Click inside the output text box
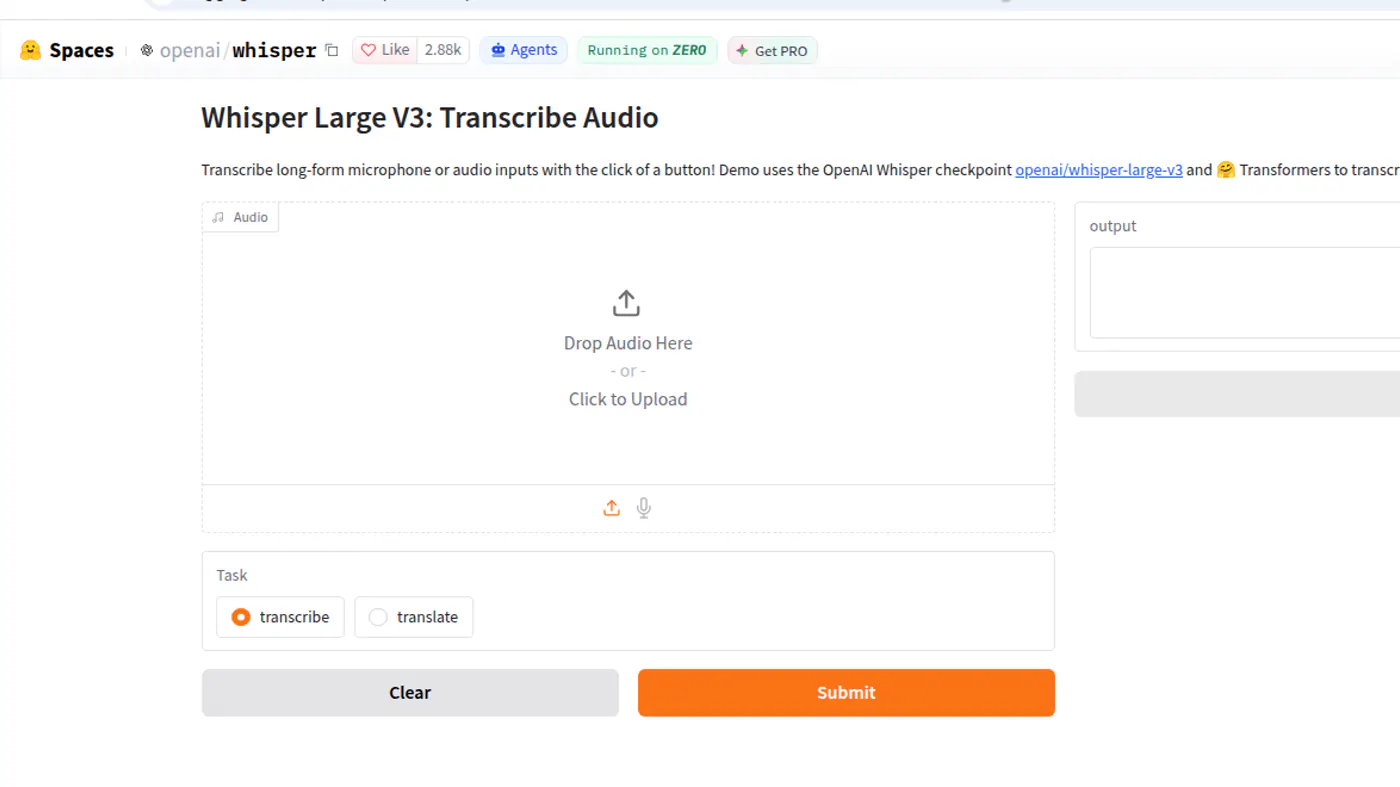This screenshot has width=1400, height=787. click(x=1244, y=293)
